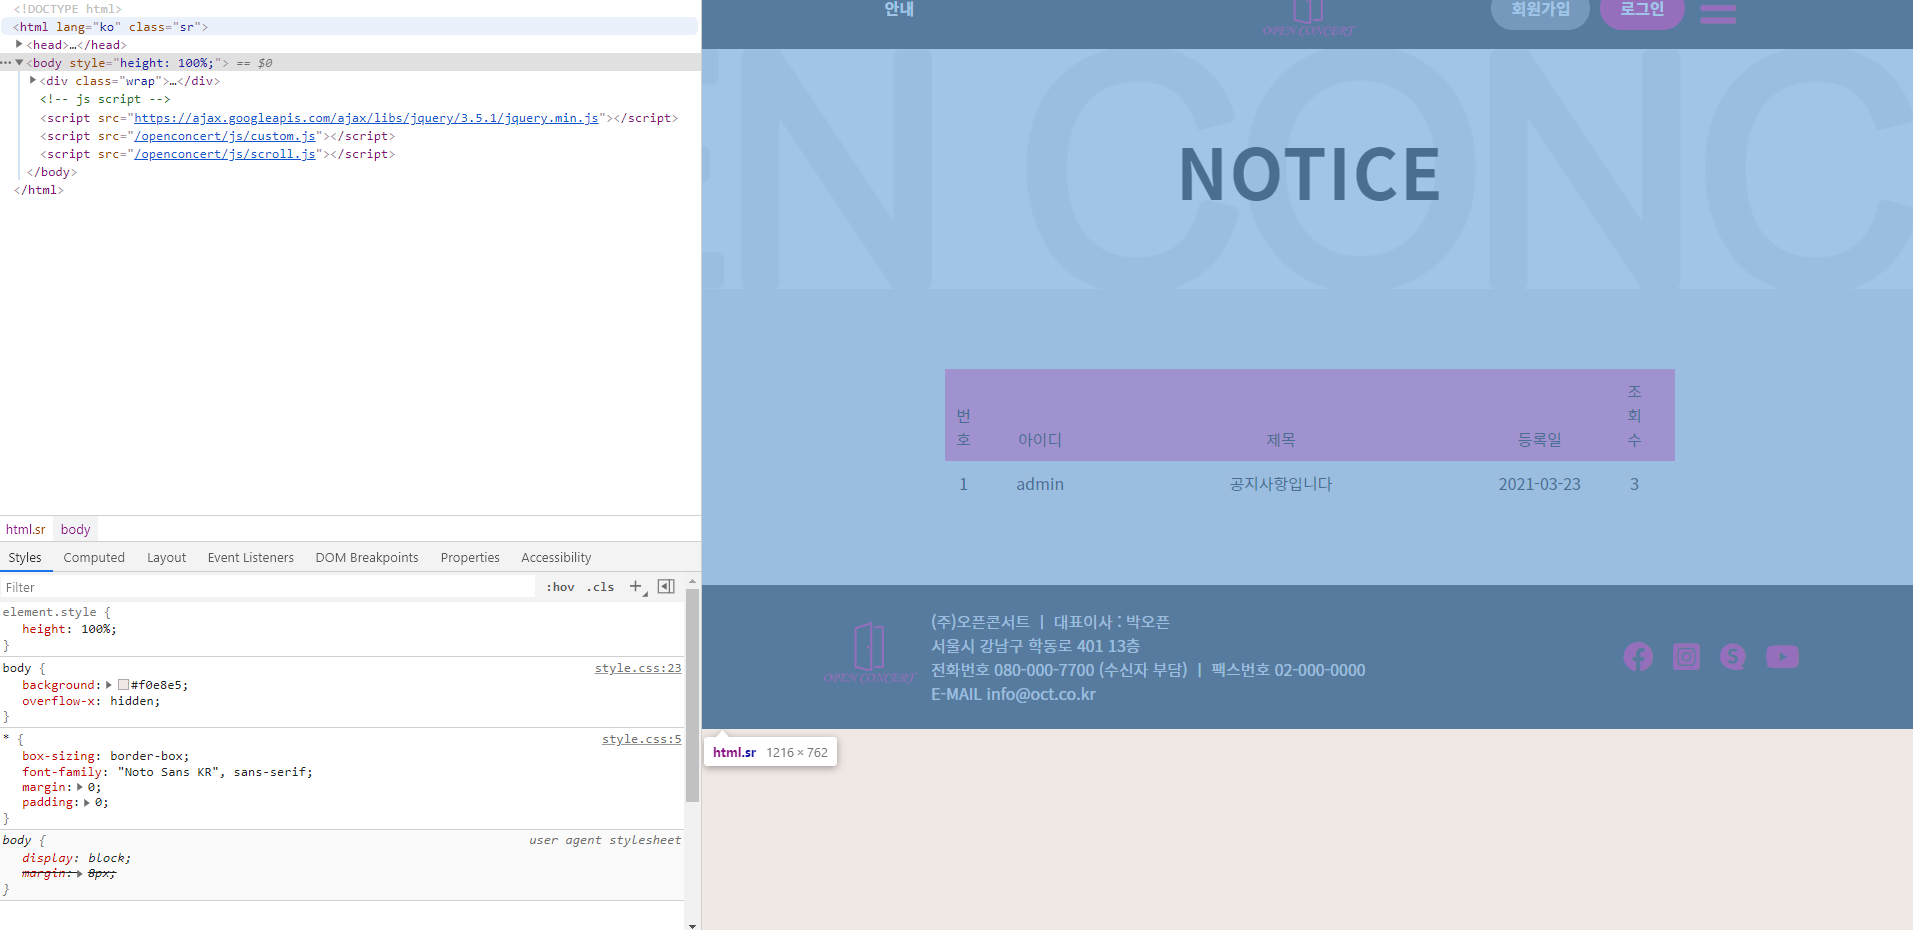Select body in the breadcrumb bar

(75, 529)
